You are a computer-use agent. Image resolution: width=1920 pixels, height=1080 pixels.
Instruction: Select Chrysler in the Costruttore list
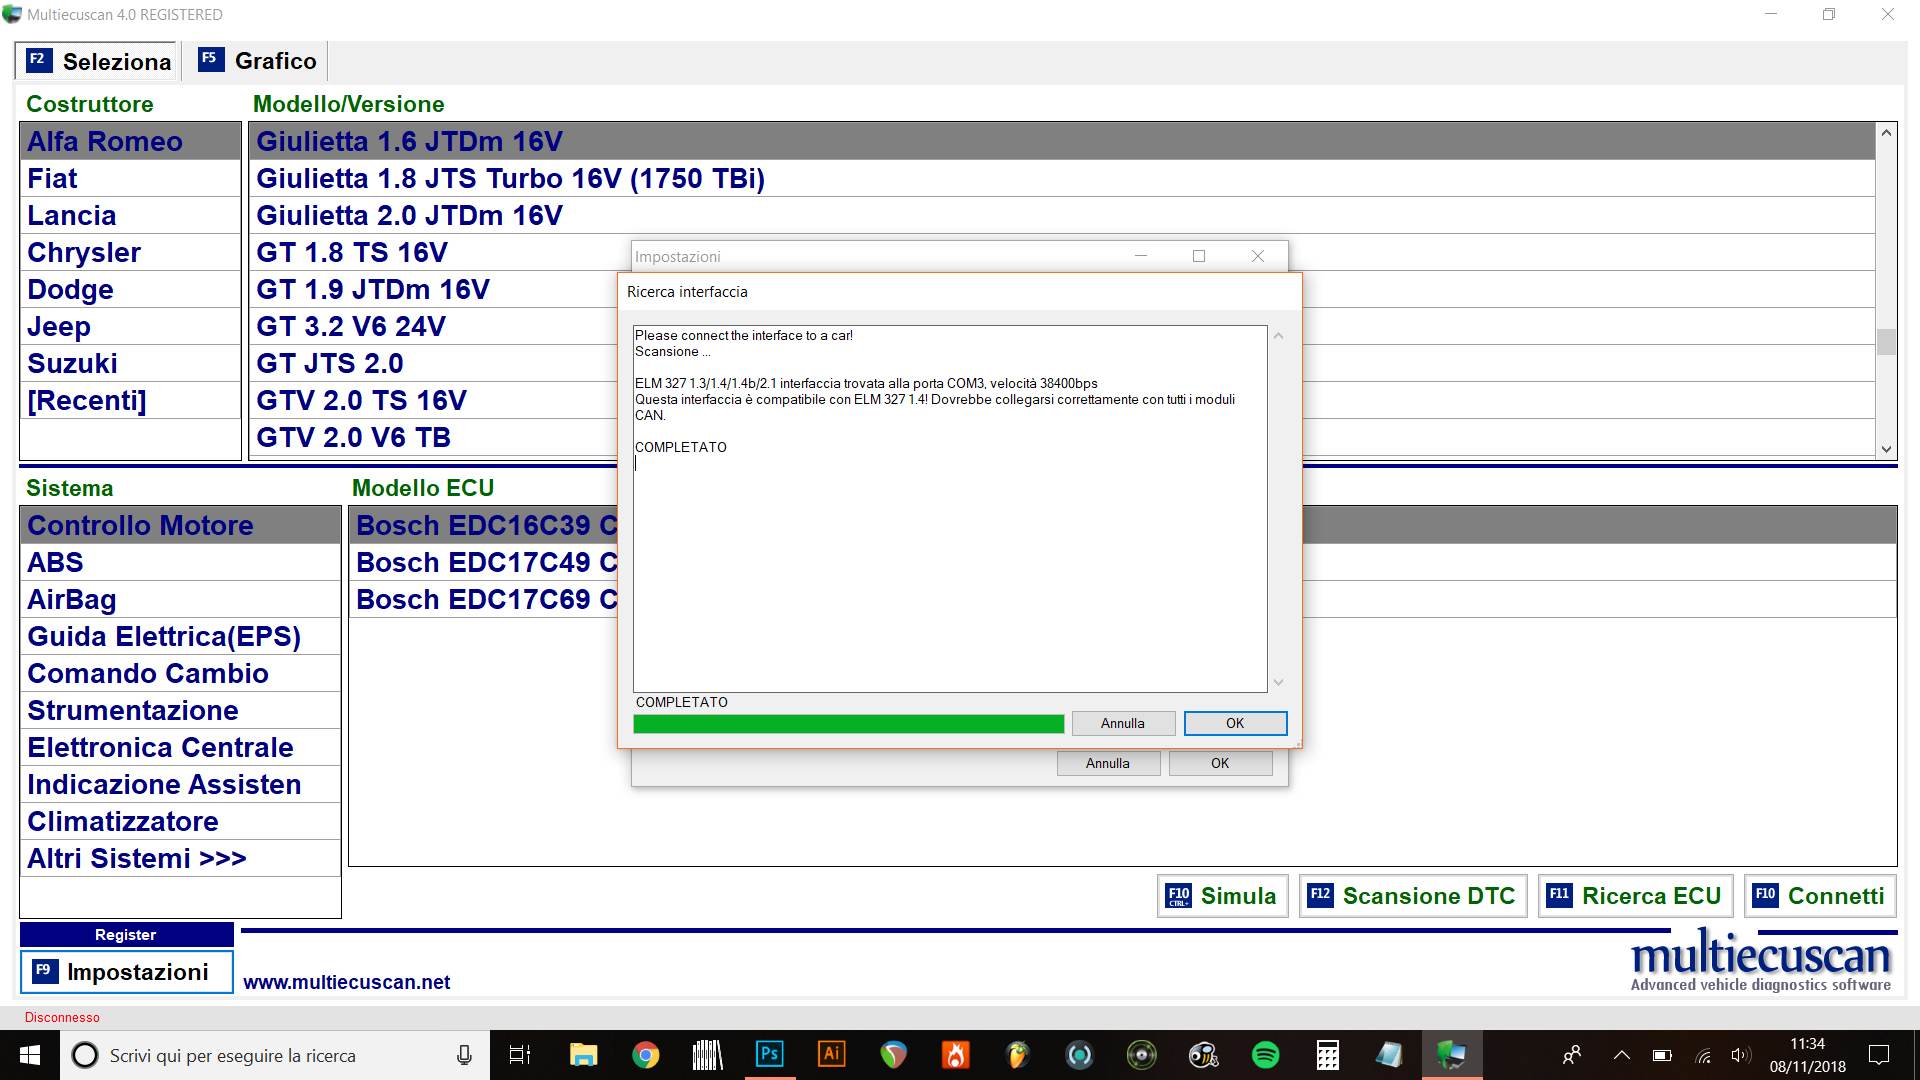(x=130, y=252)
